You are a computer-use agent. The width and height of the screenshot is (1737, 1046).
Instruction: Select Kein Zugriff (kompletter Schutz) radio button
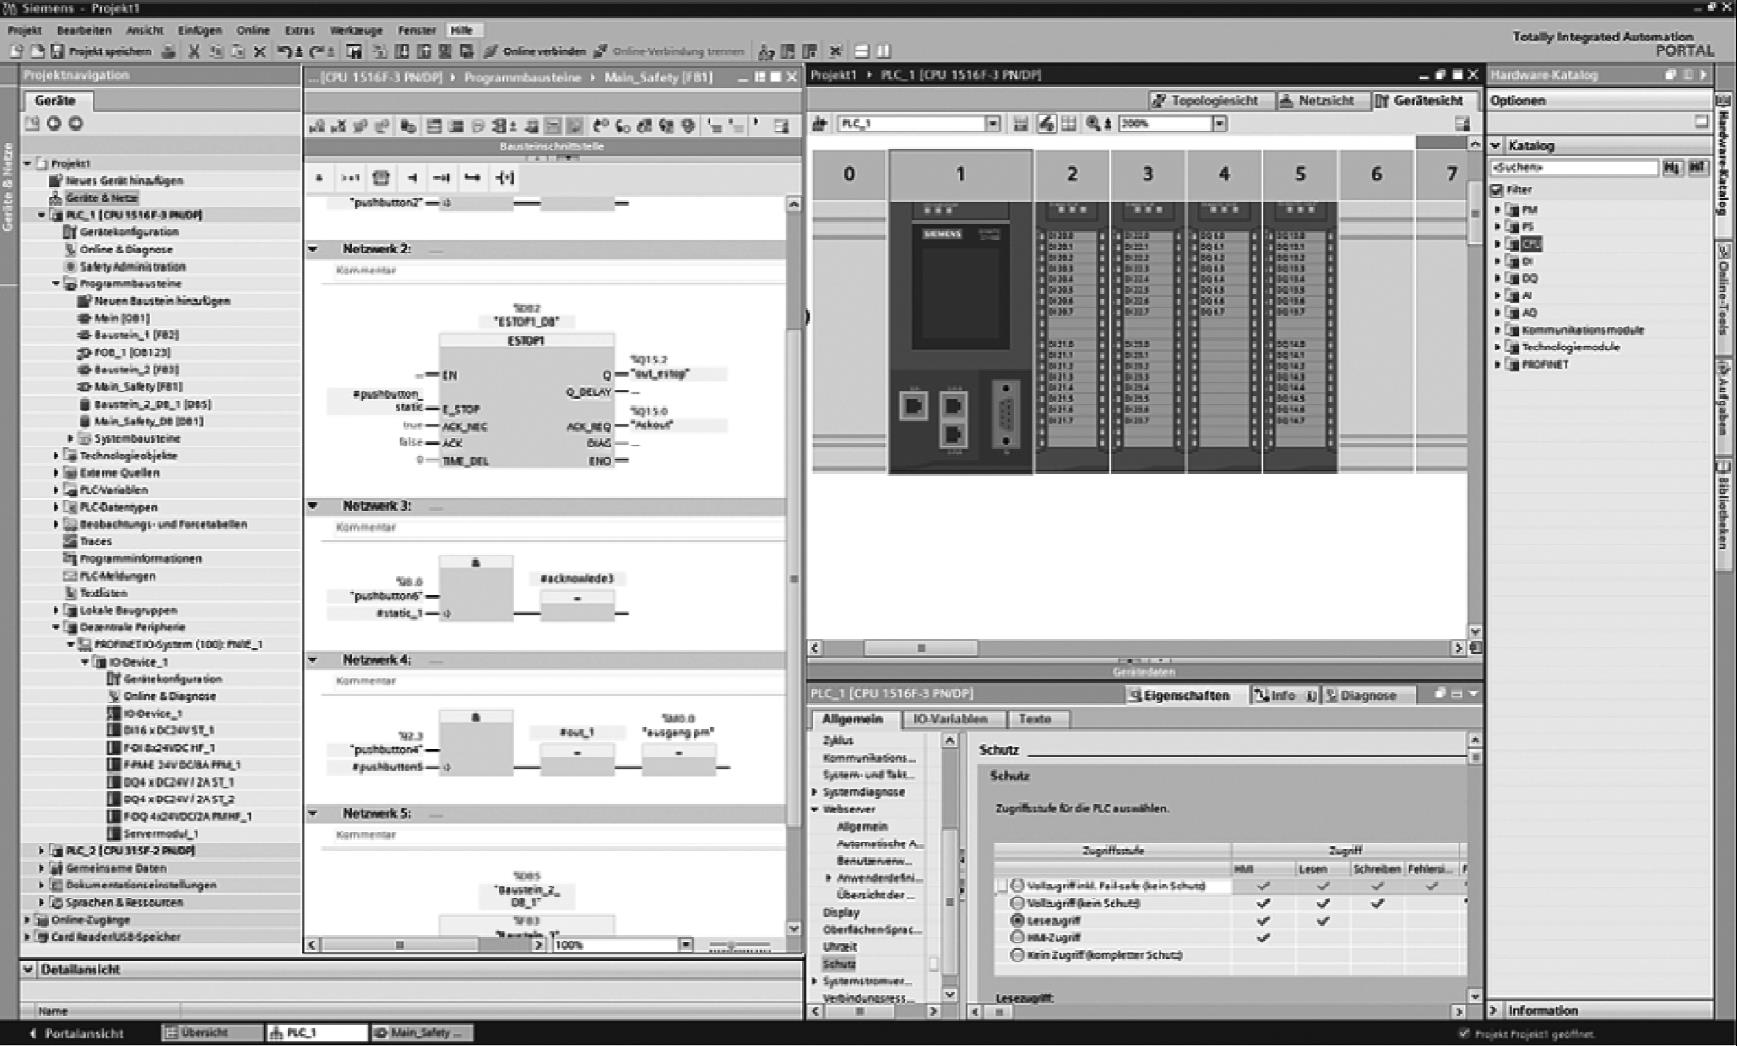pyautogui.click(x=1018, y=955)
